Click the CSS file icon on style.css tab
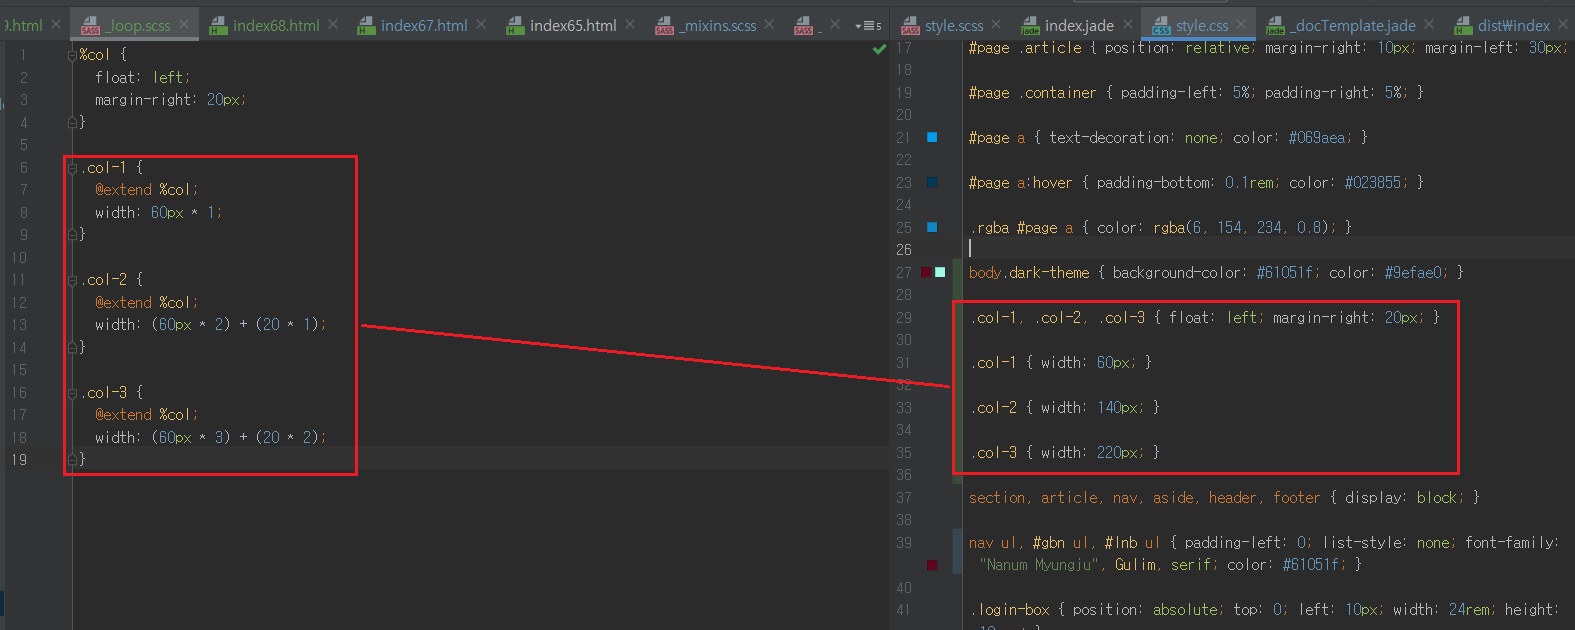The width and height of the screenshot is (1575, 630). tap(1161, 26)
